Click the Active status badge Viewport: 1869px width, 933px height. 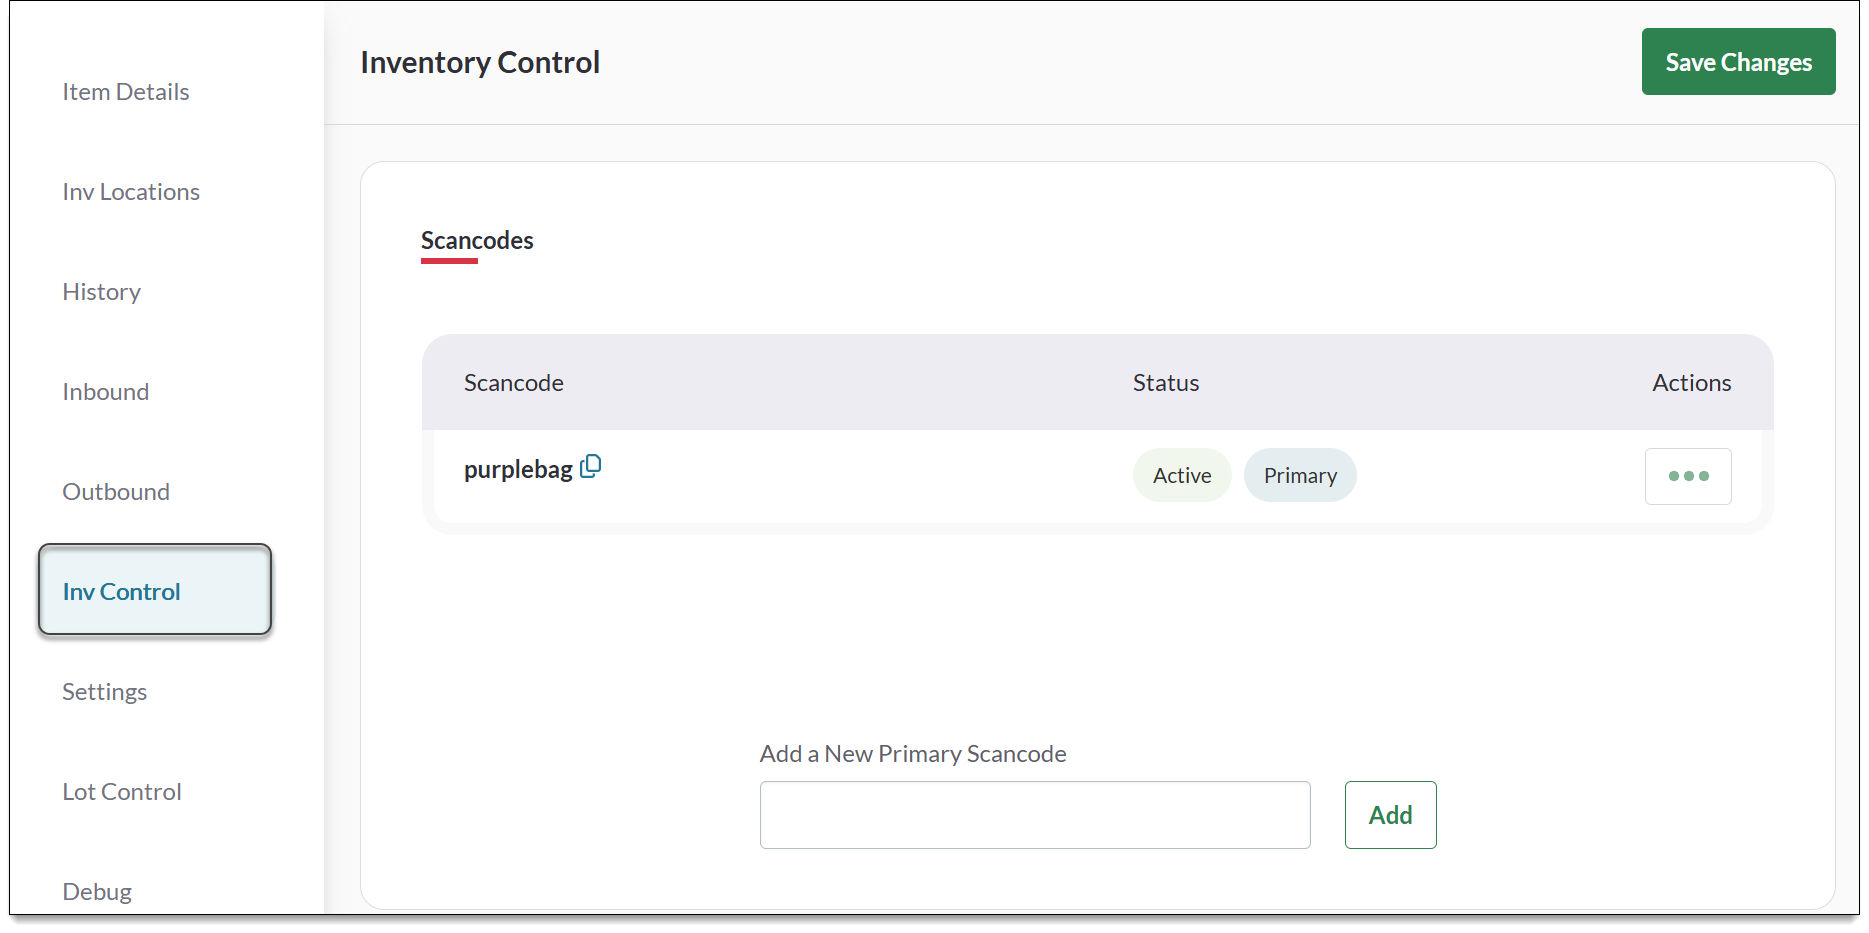[x=1181, y=476]
